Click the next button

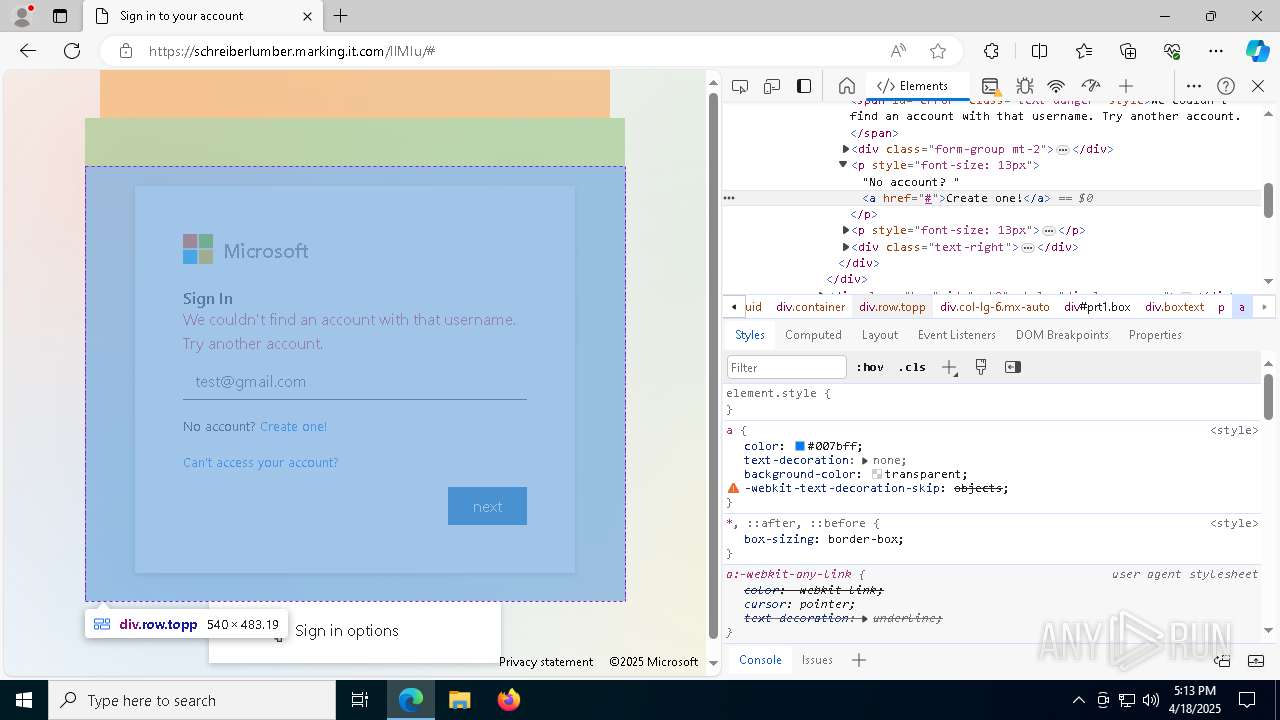click(x=487, y=506)
